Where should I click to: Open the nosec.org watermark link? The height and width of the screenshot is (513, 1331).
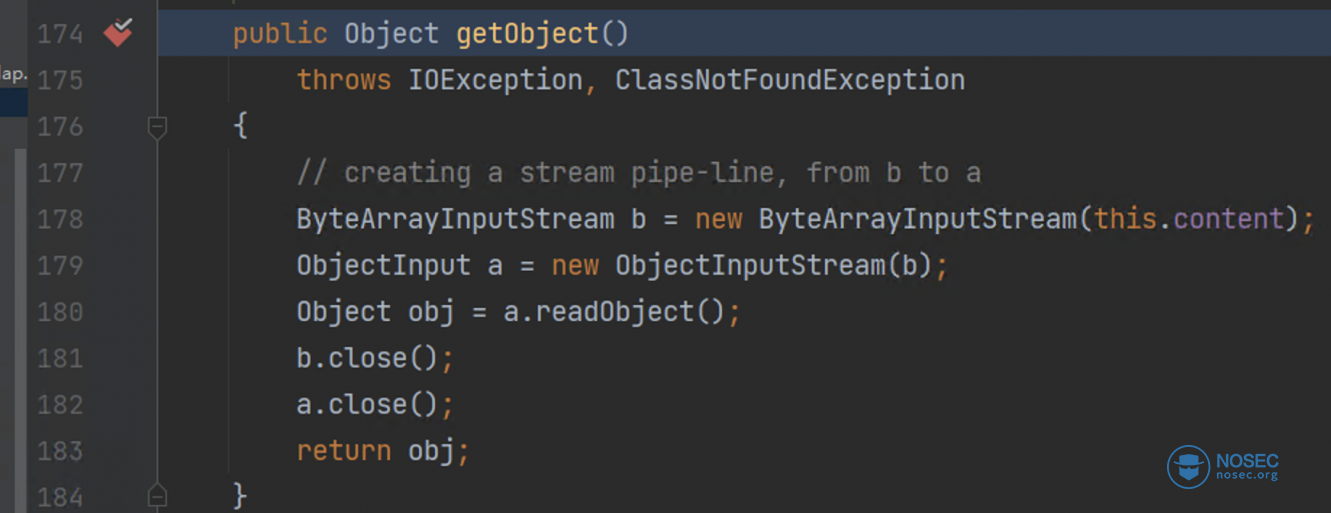coord(1247,476)
